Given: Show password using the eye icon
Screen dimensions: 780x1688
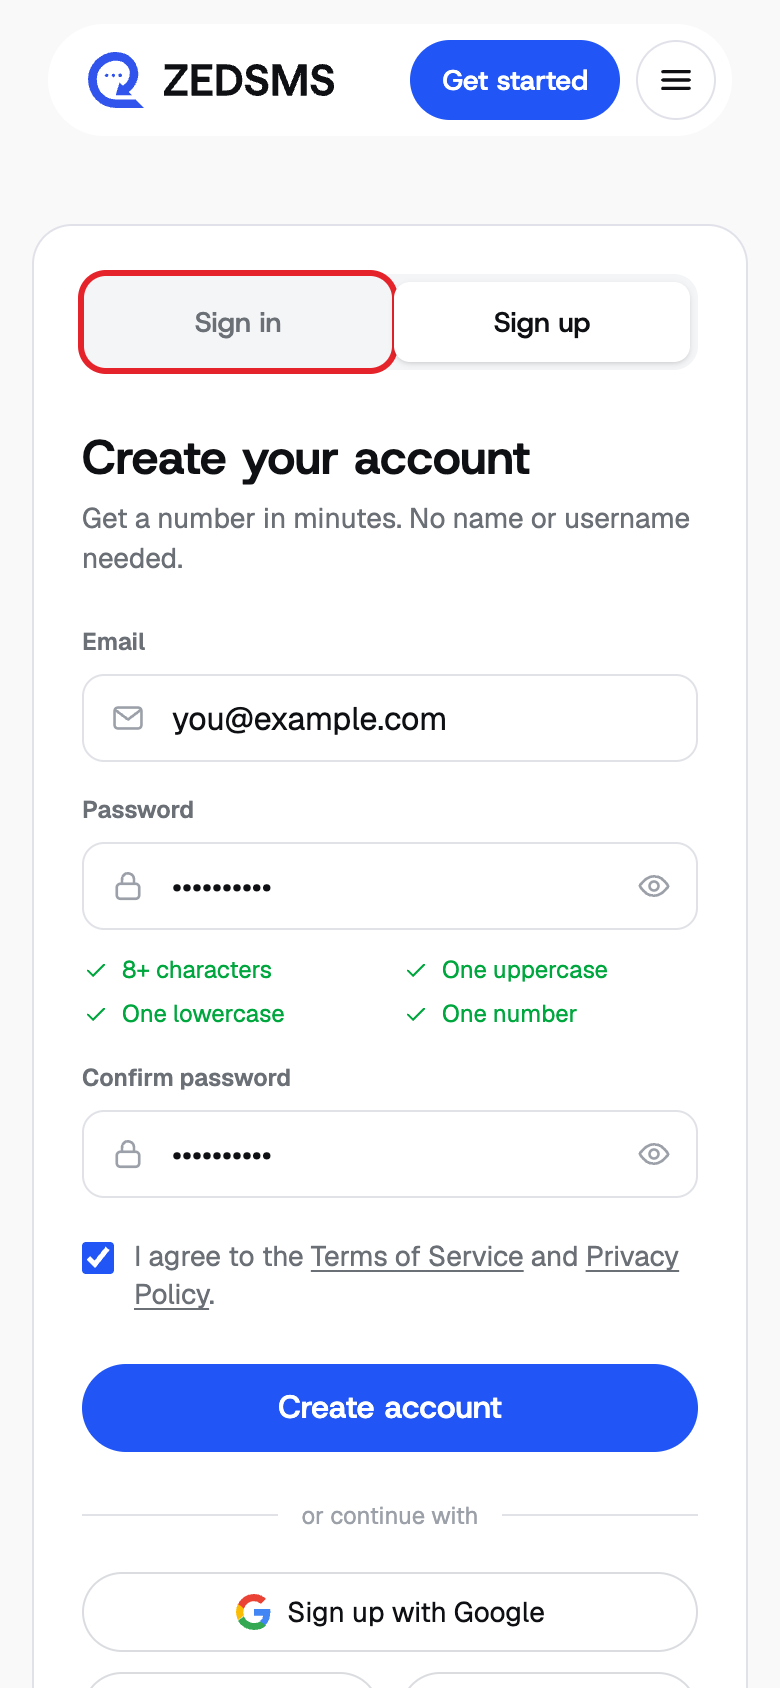Looking at the screenshot, I should click(x=654, y=886).
